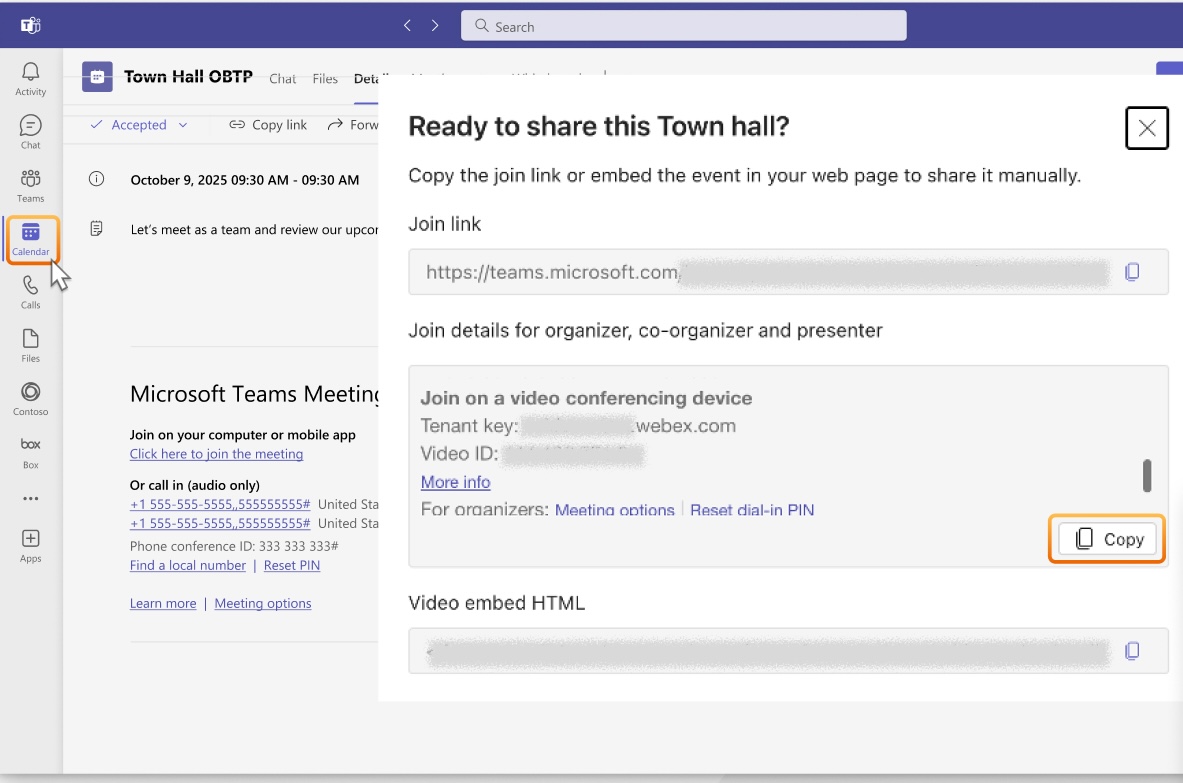Open the Calendar in the sidebar

click(30, 239)
